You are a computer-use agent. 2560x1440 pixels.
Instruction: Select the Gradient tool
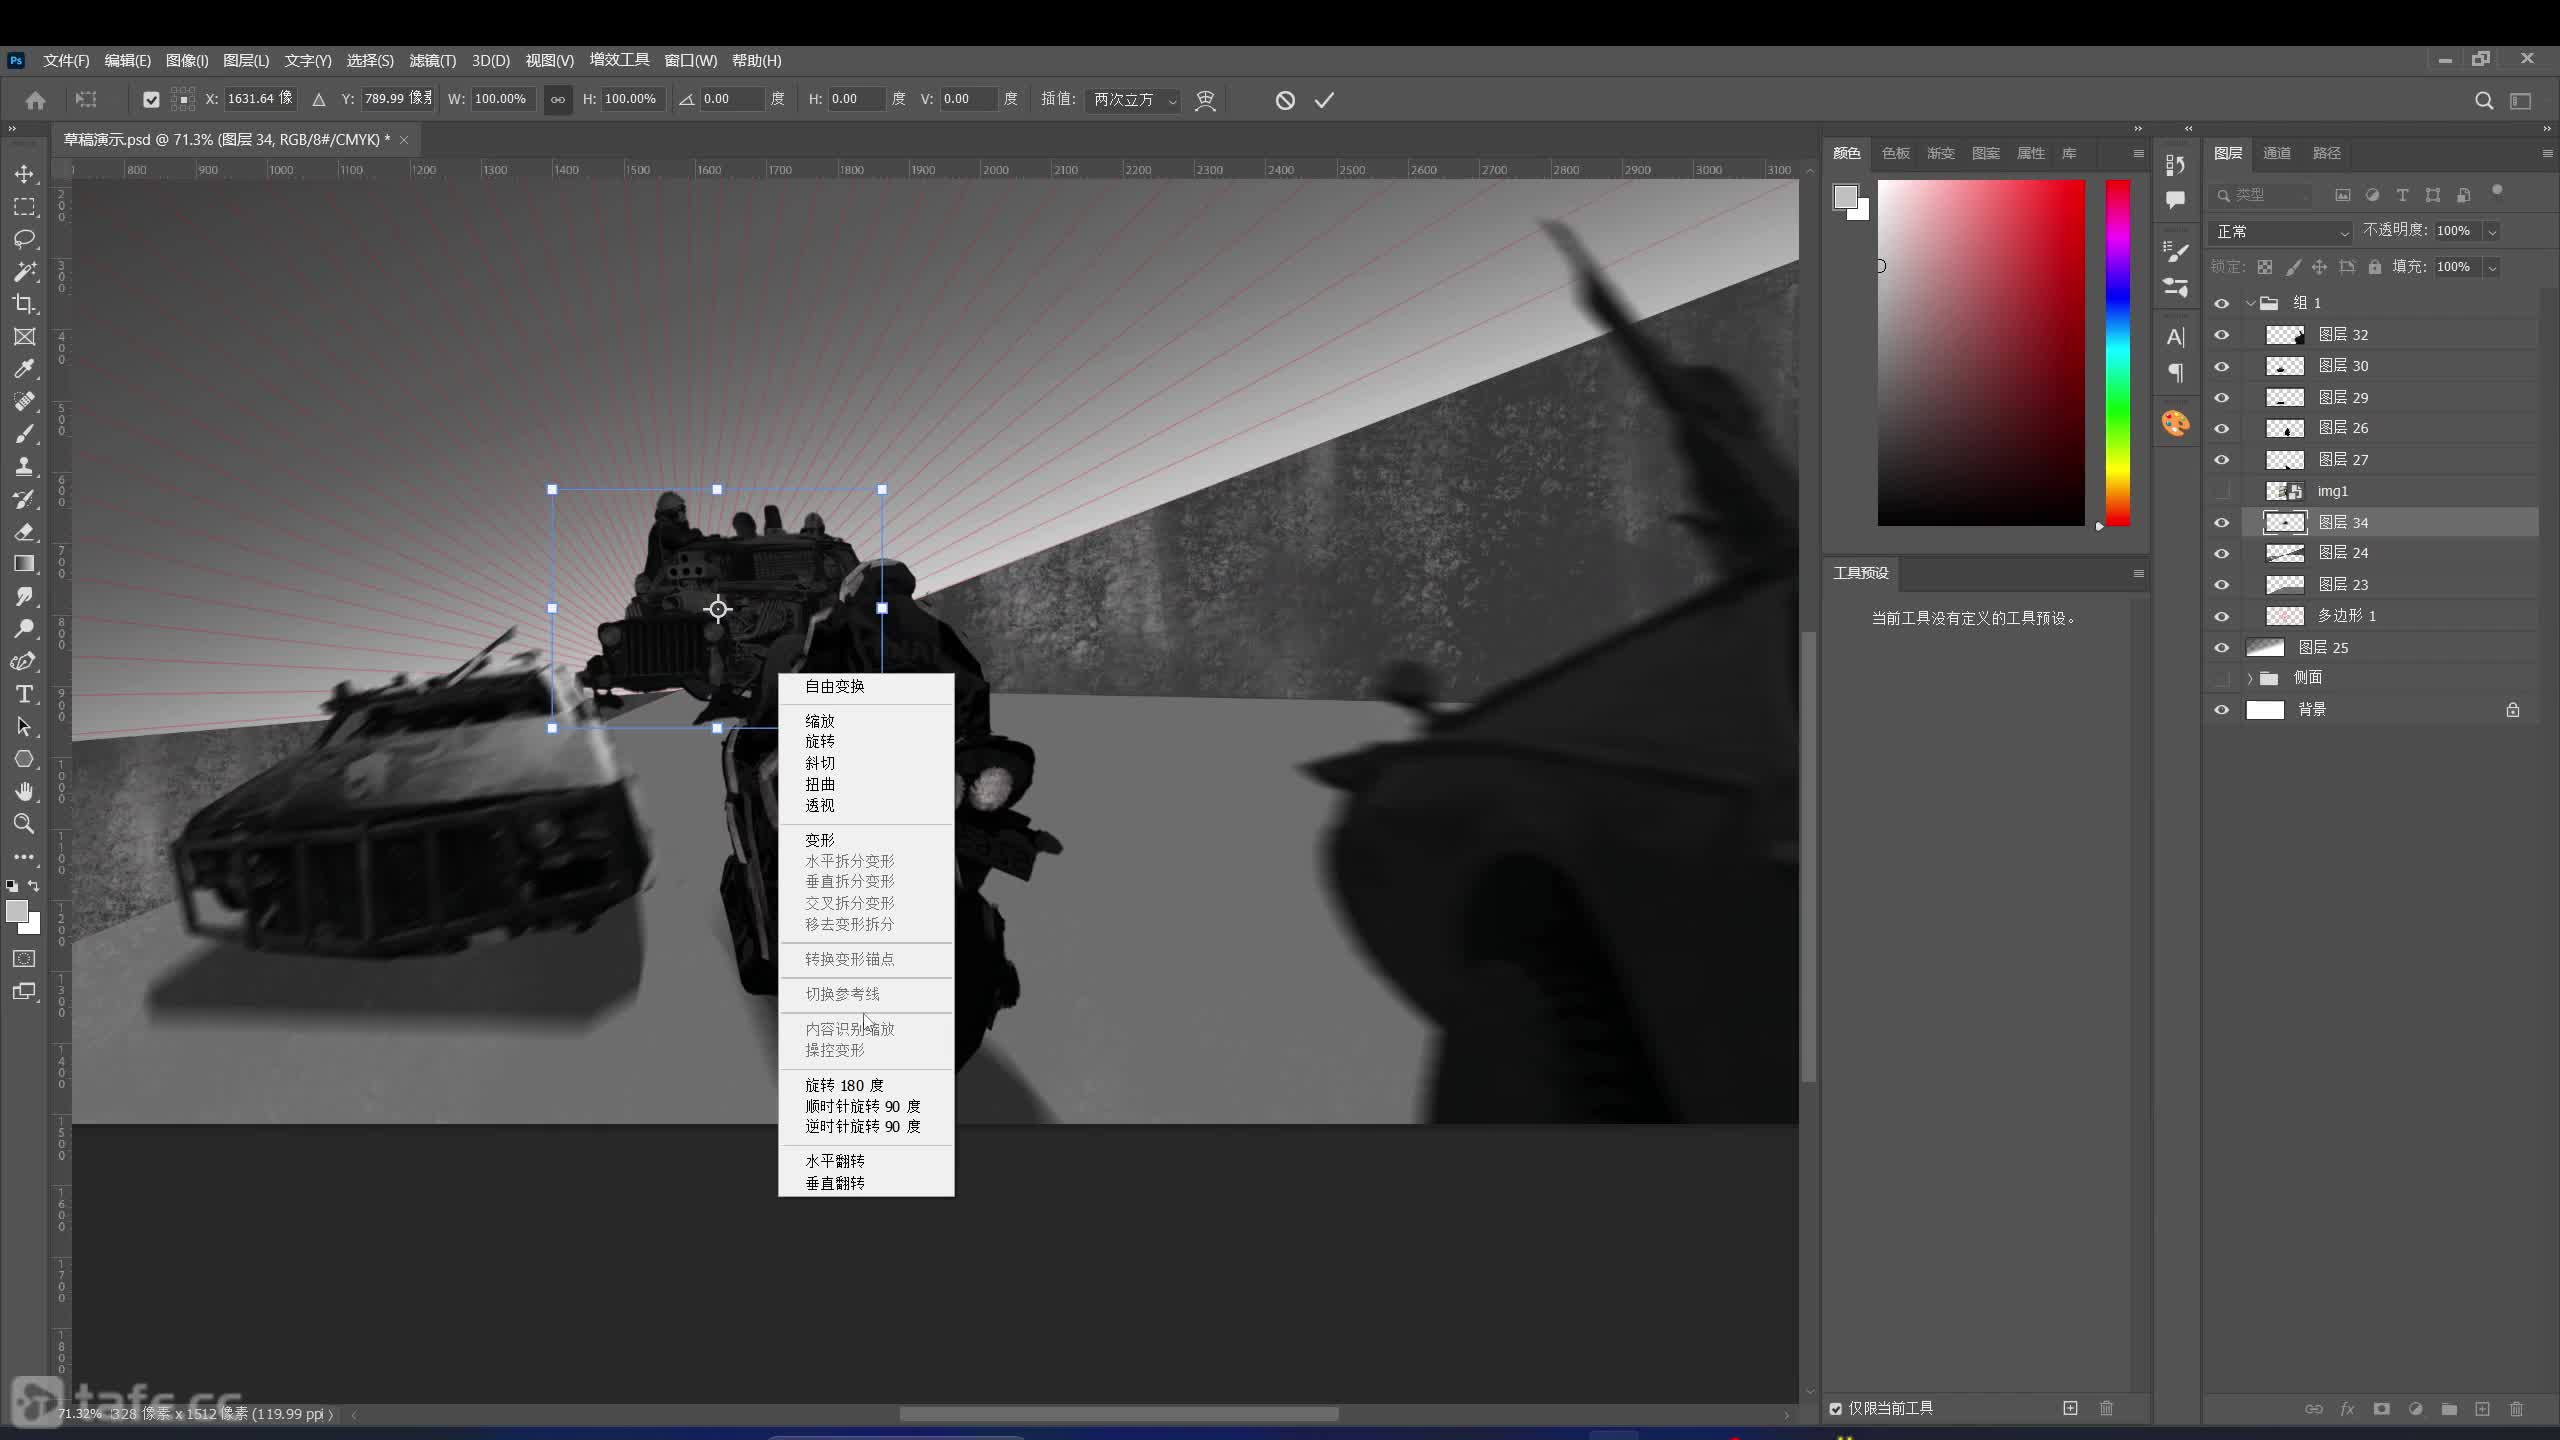coord(24,564)
